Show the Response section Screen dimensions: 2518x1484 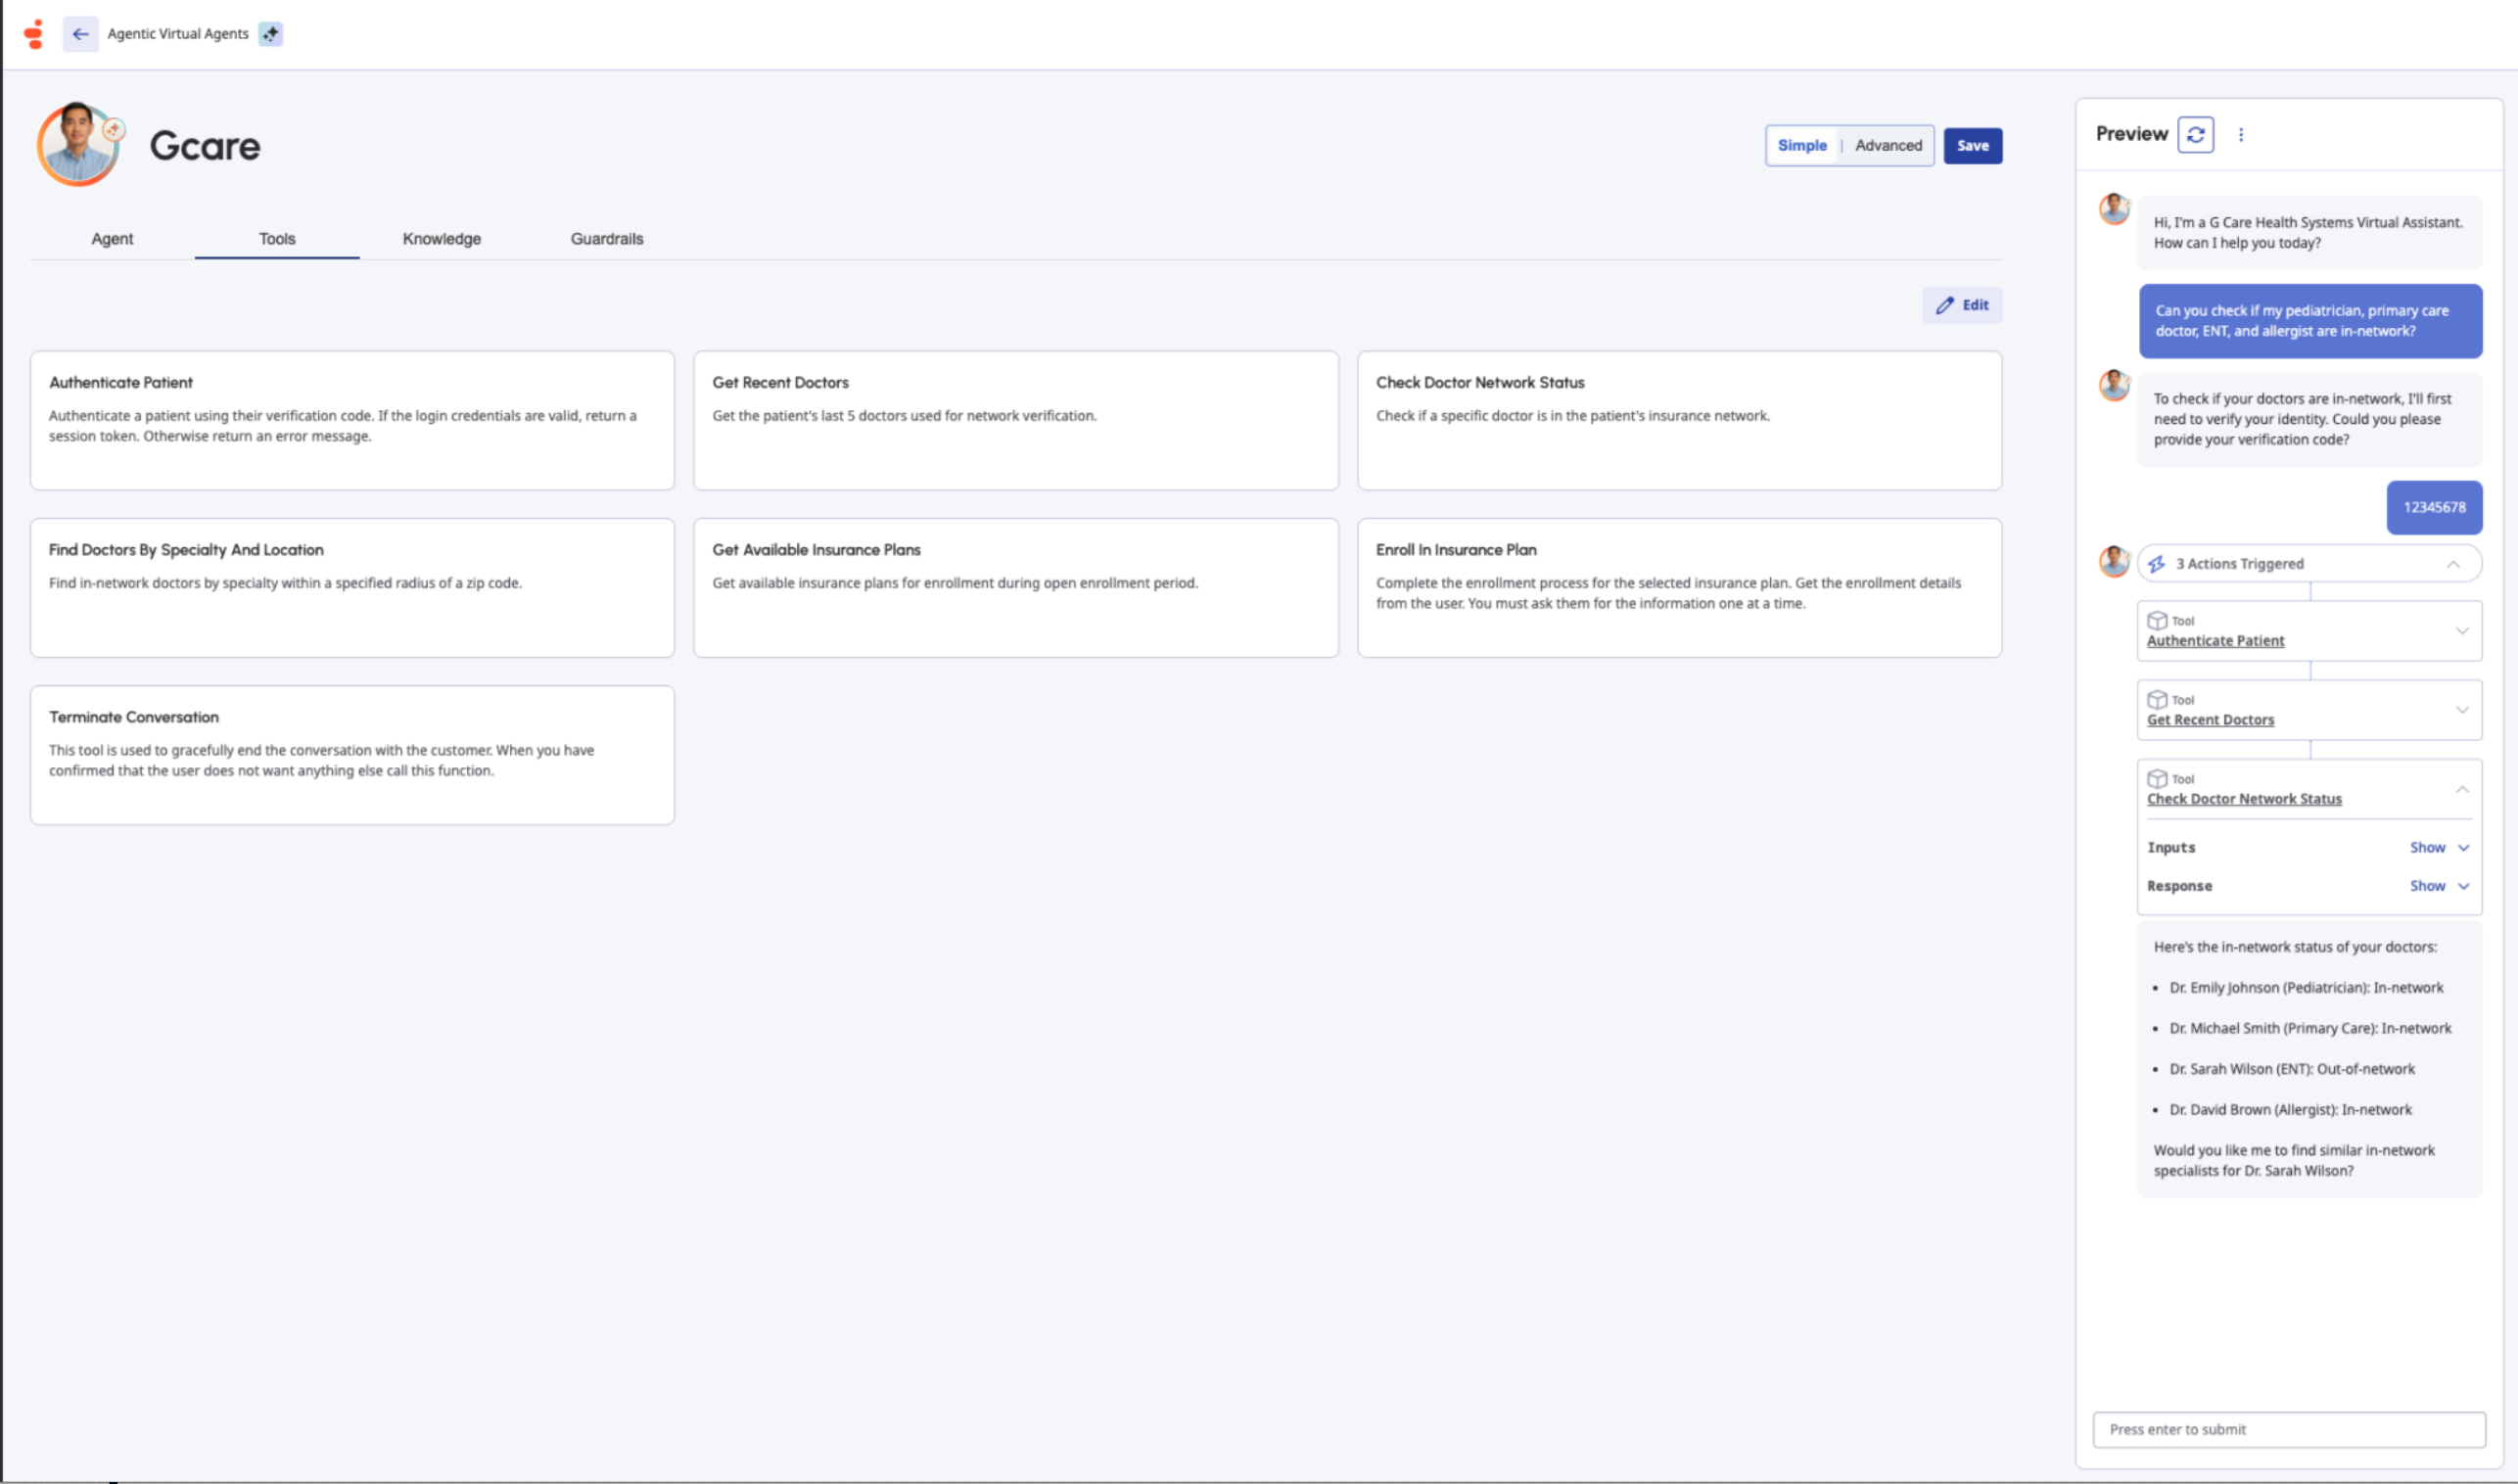coord(2439,886)
